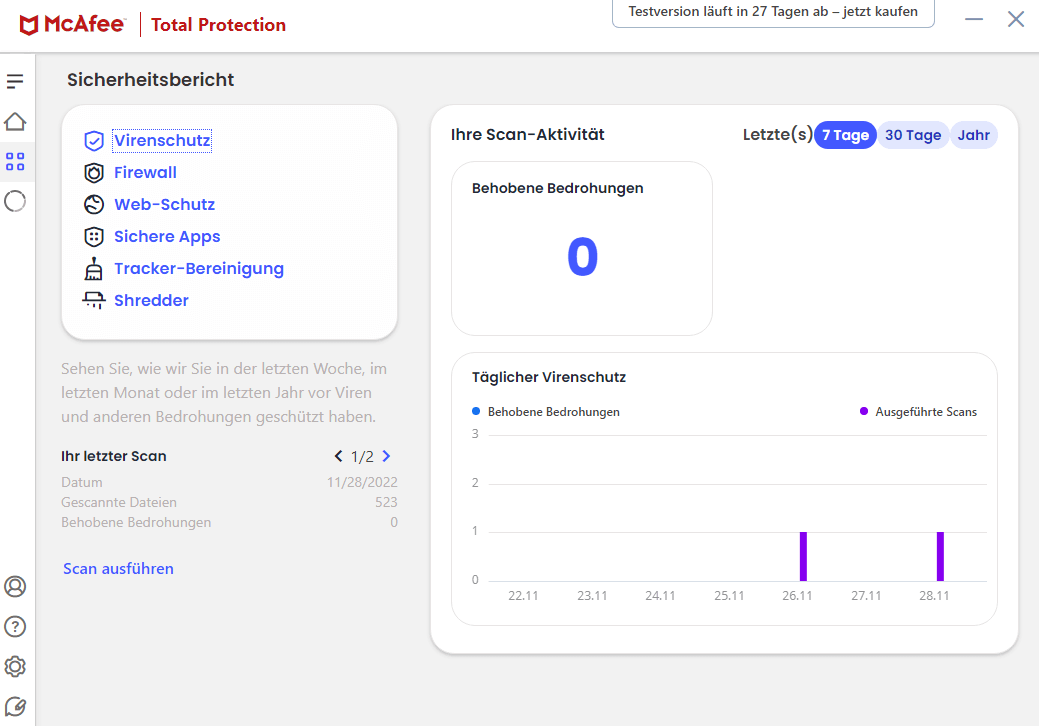1039x726 pixels.
Task: Open the Shredder report
Action: pyautogui.click(x=151, y=301)
